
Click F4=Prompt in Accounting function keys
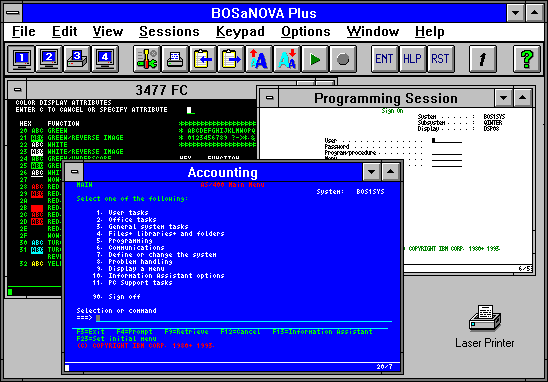click(x=135, y=332)
